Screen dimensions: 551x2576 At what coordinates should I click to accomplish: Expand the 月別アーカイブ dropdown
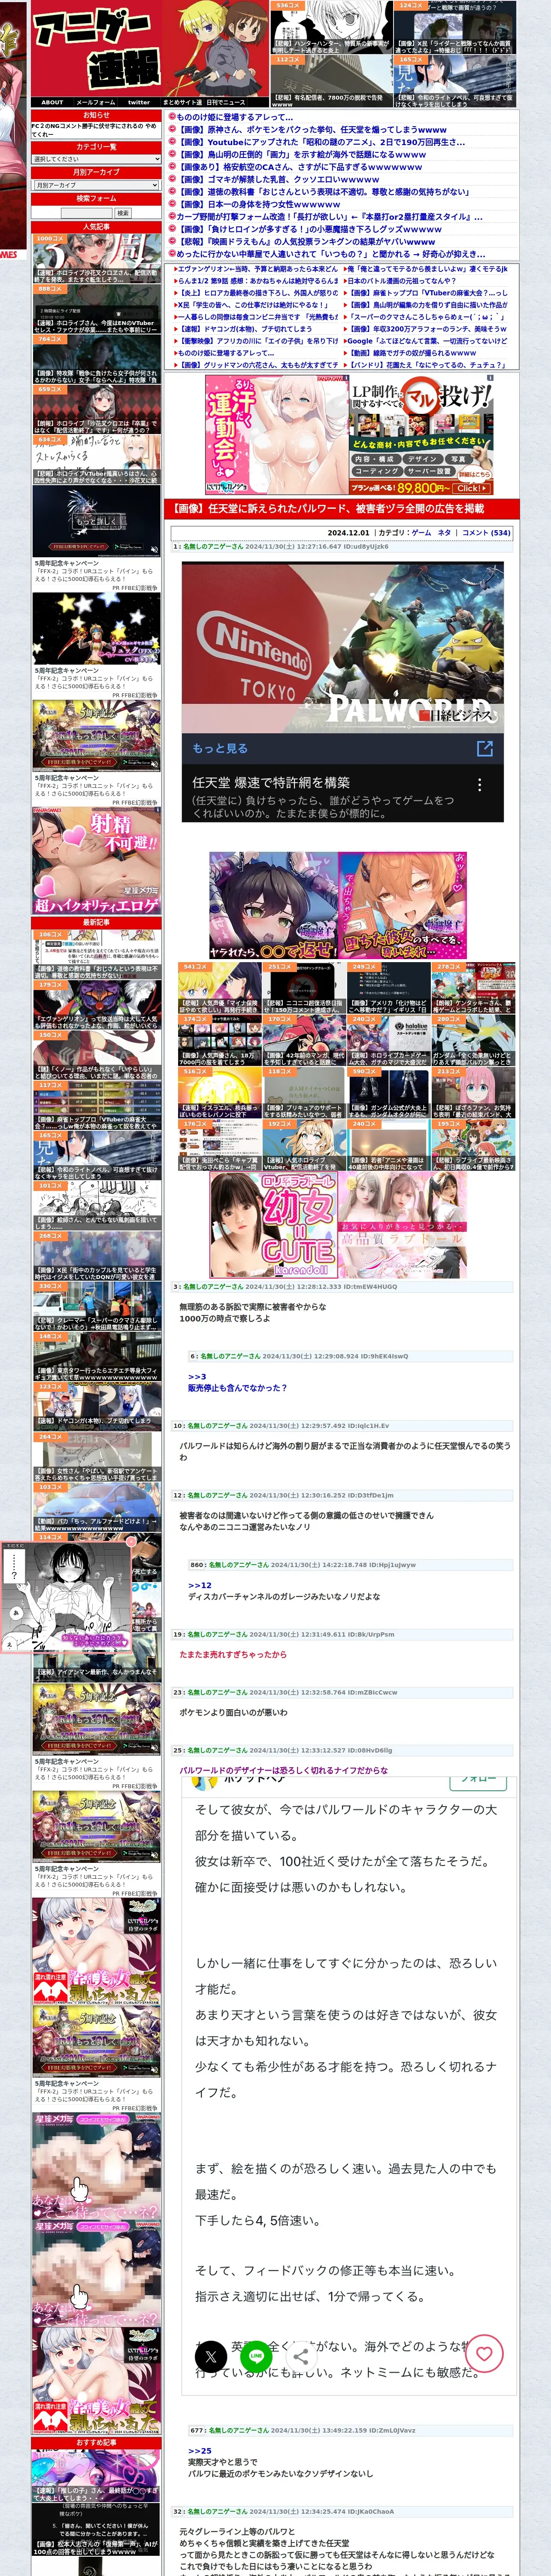[96, 185]
